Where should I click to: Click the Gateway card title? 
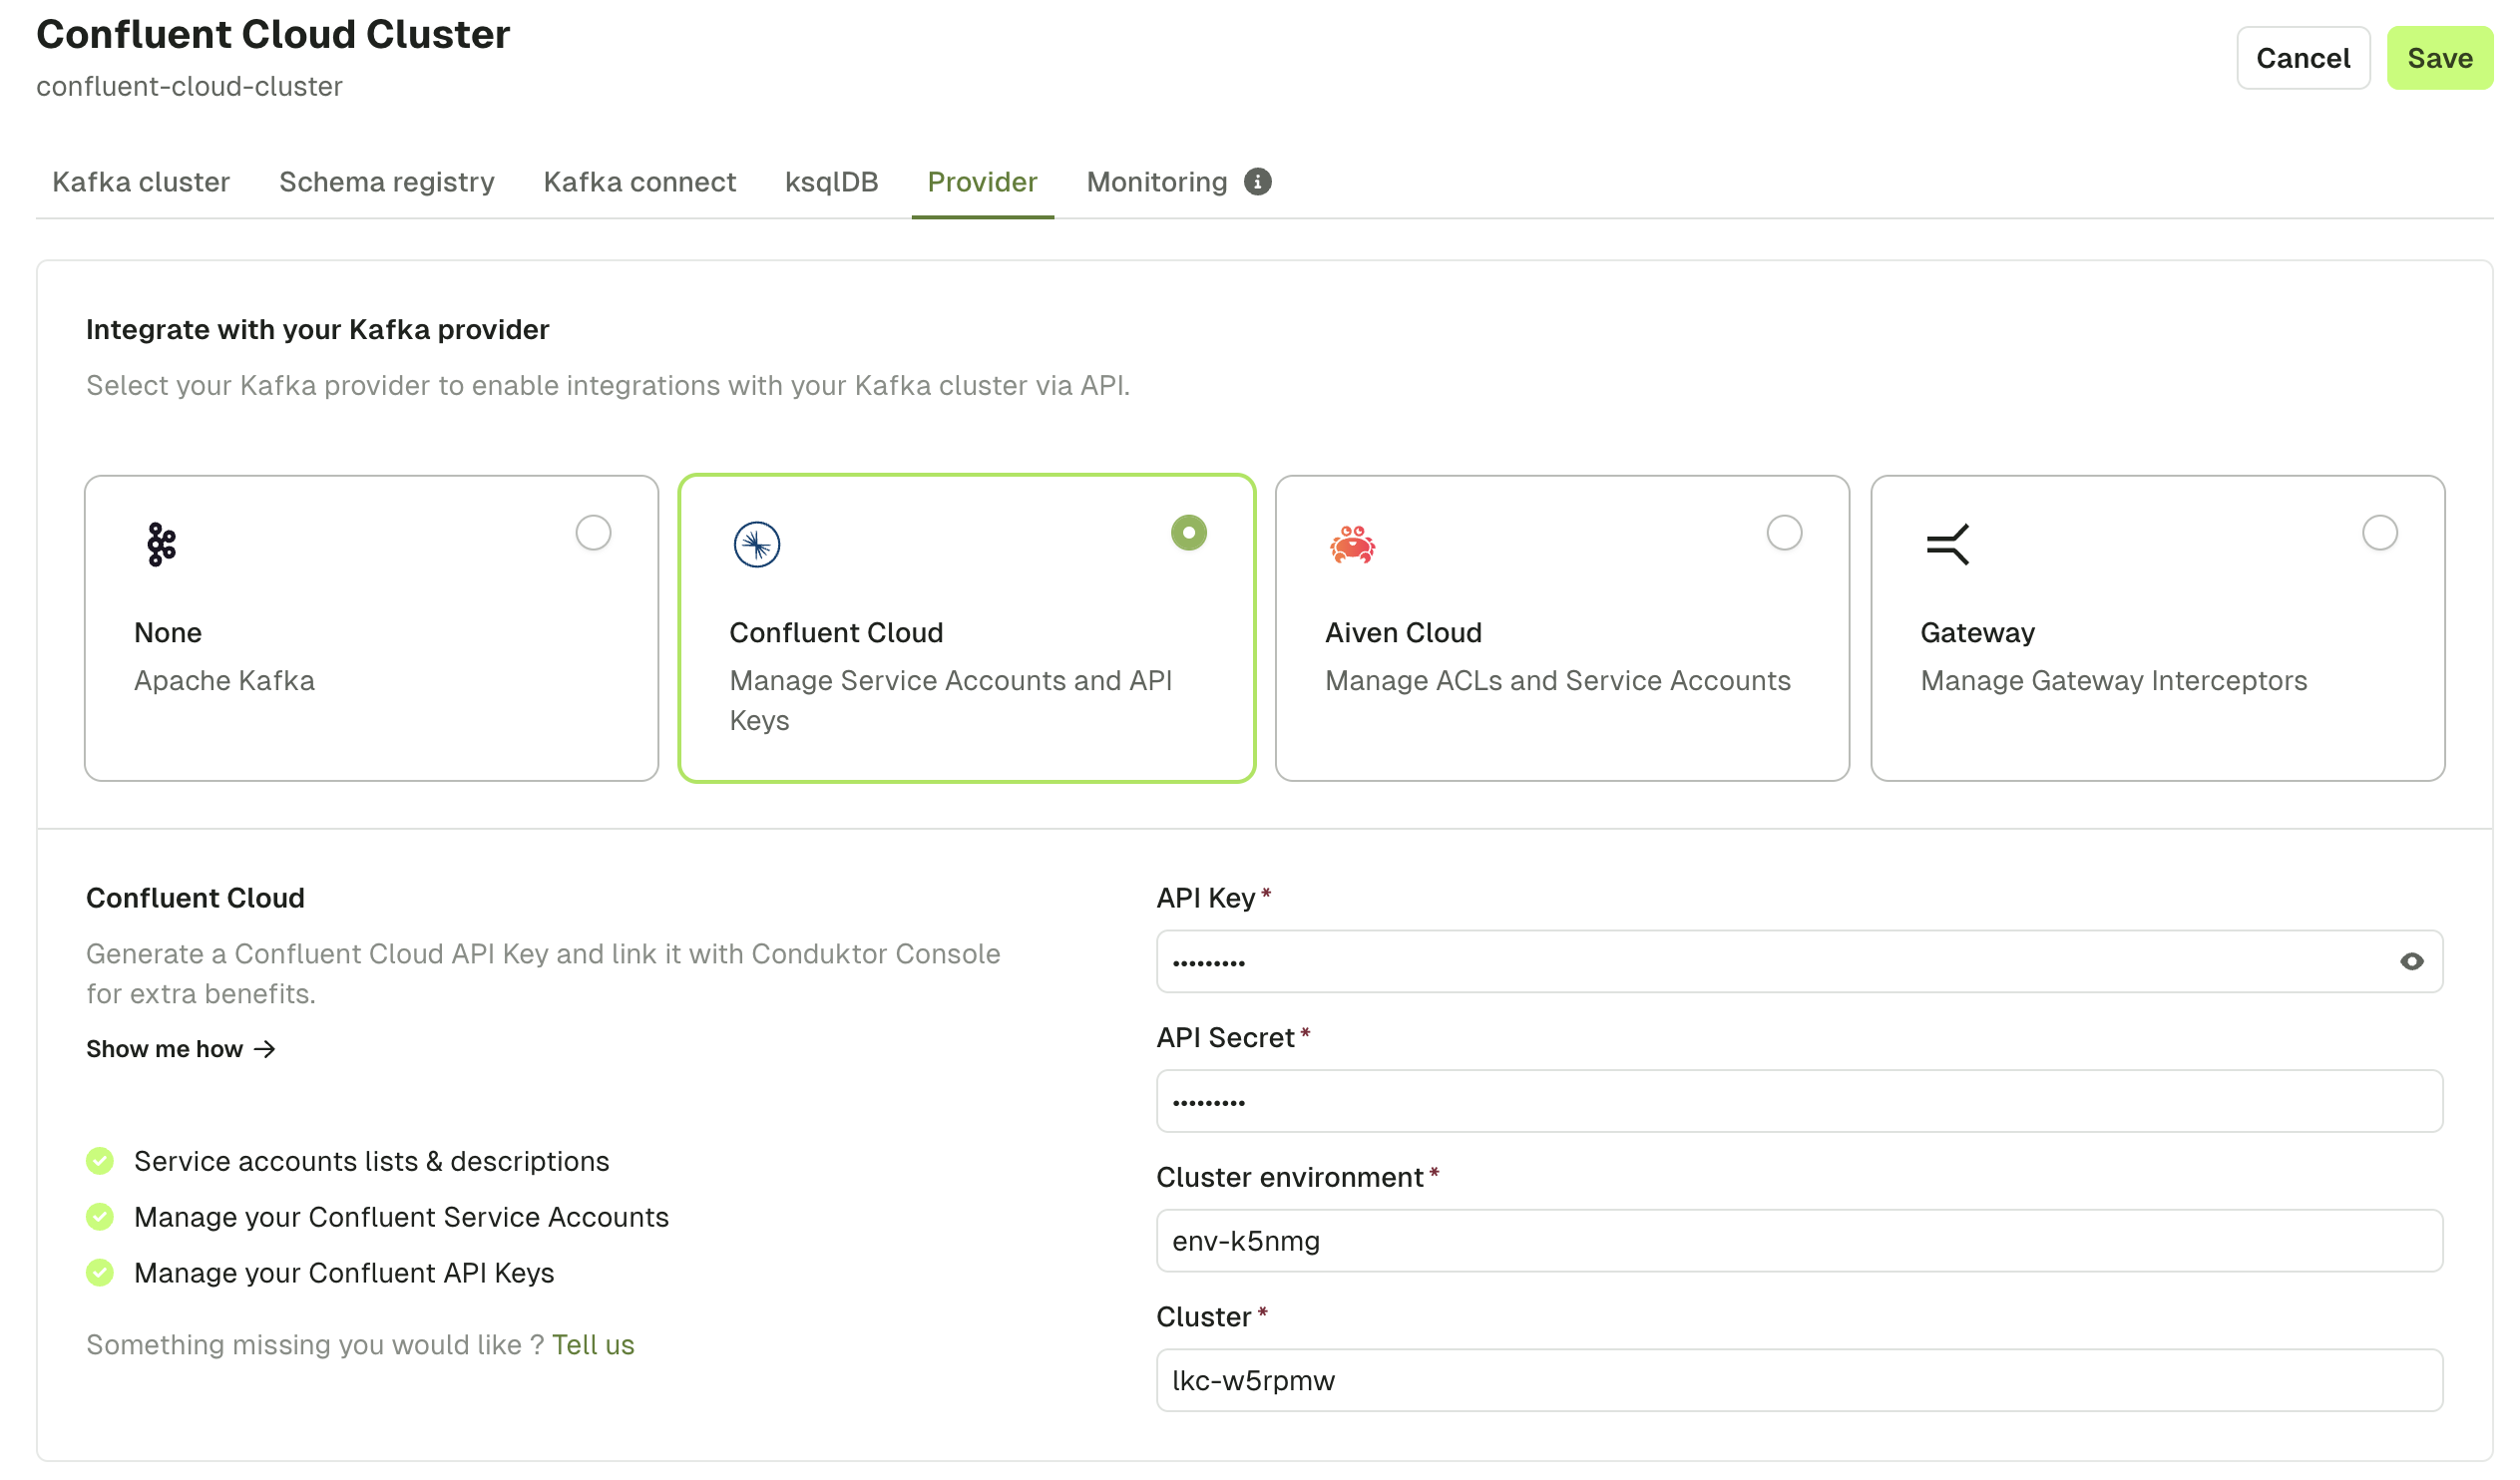click(1977, 633)
